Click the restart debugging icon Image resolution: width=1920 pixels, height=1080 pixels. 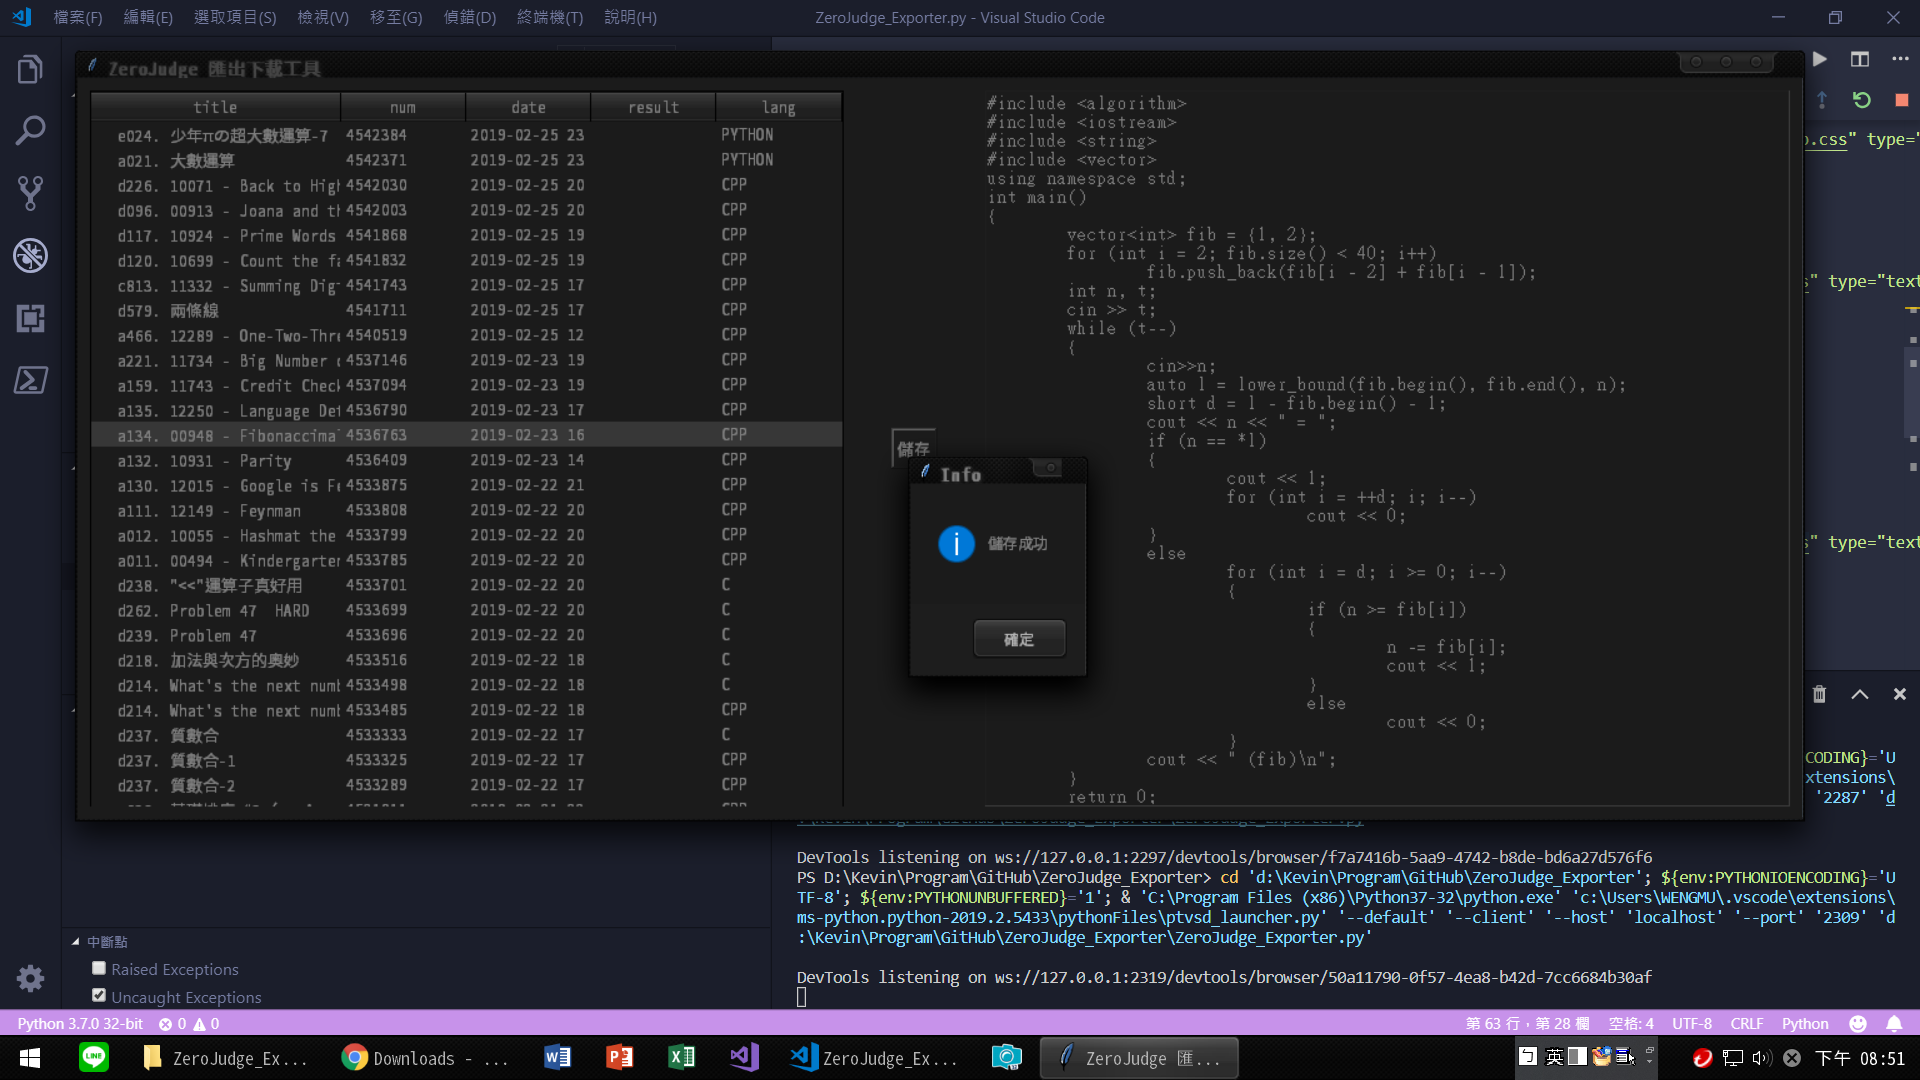coord(1861,100)
